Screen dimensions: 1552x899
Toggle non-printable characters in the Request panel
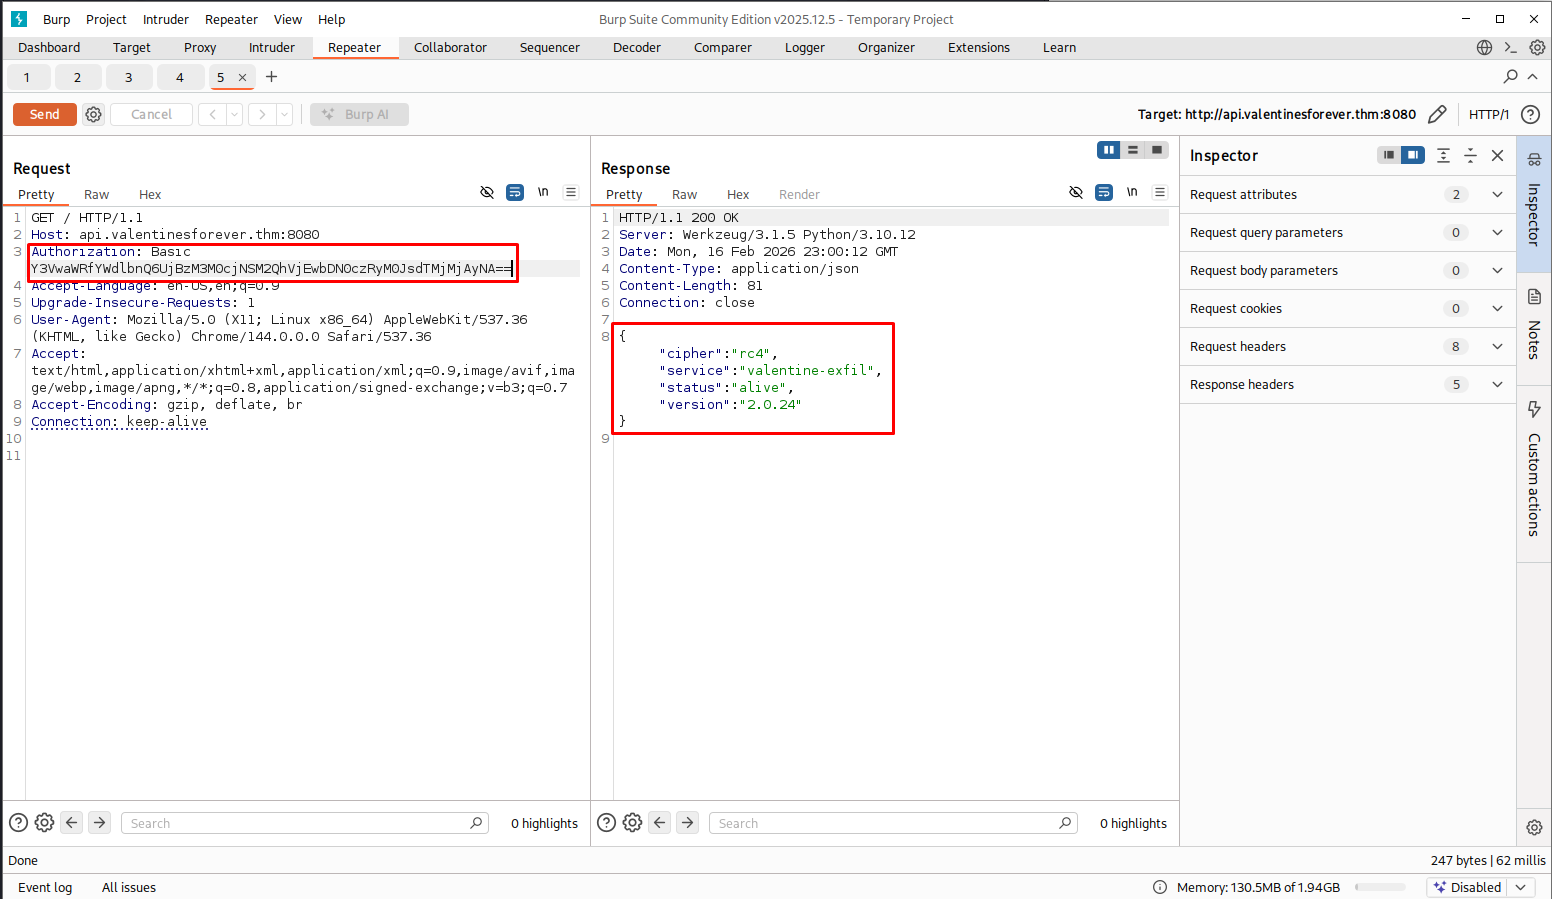[543, 192]
